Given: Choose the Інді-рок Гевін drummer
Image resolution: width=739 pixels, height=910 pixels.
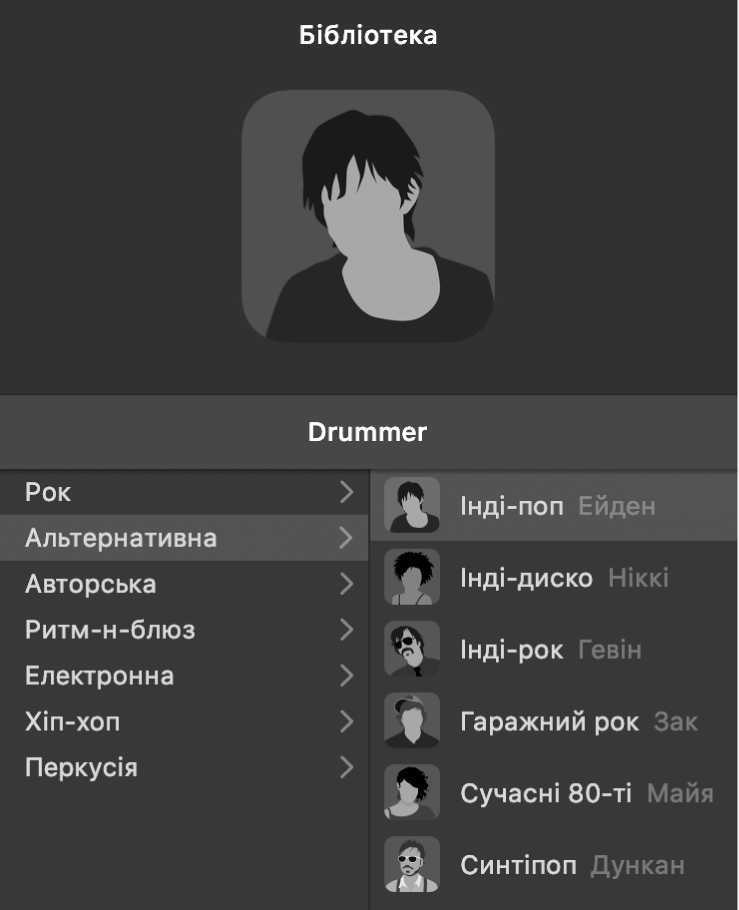Looking at the screenshot, I should tap(555, 650).
